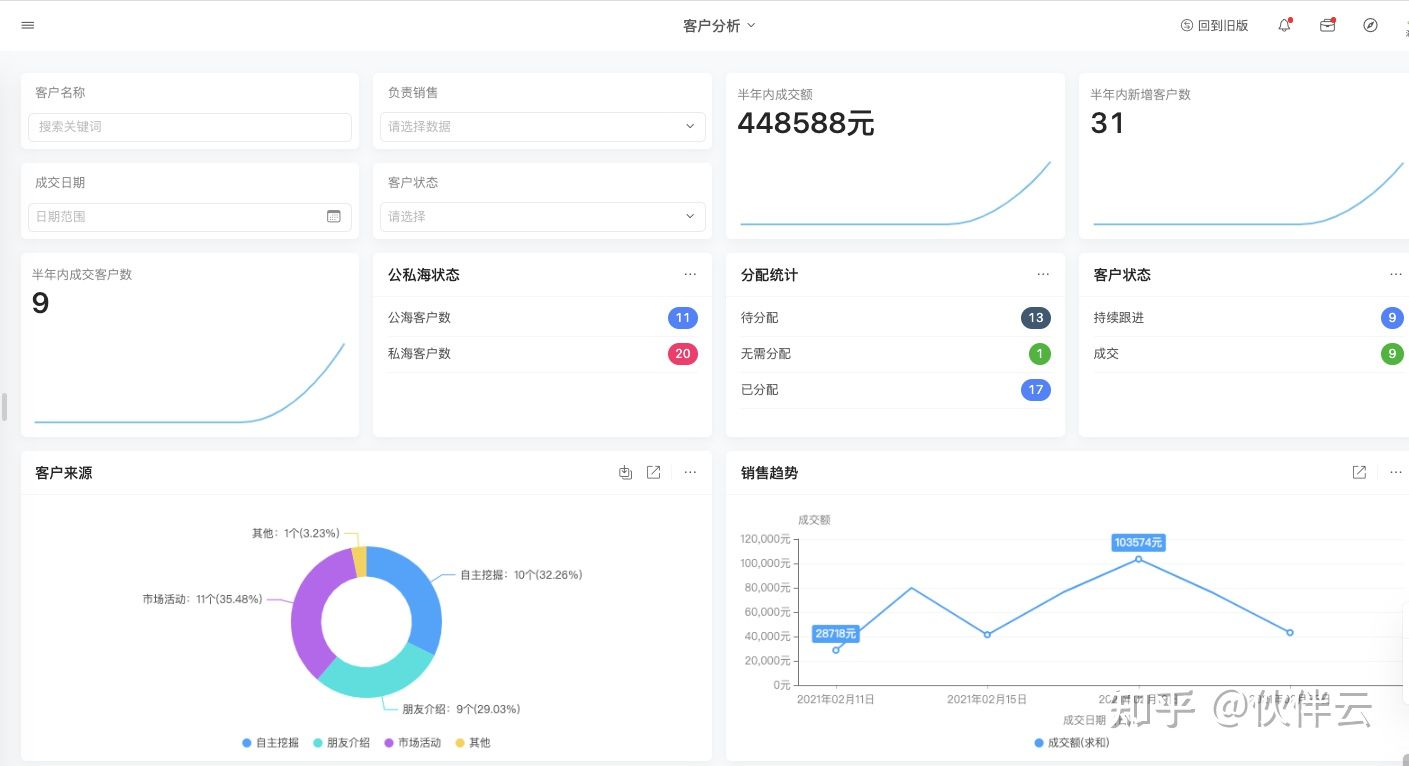Open the 负责销售 select dropdown
1409x766 pixels.
click(543, 127)
